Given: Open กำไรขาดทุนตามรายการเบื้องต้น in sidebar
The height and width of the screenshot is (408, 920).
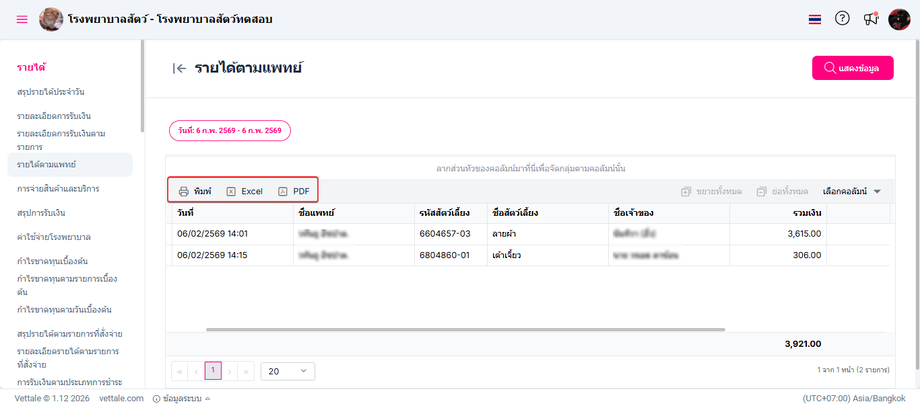Looking at the screenshot, I should click(x=67, y=285).
